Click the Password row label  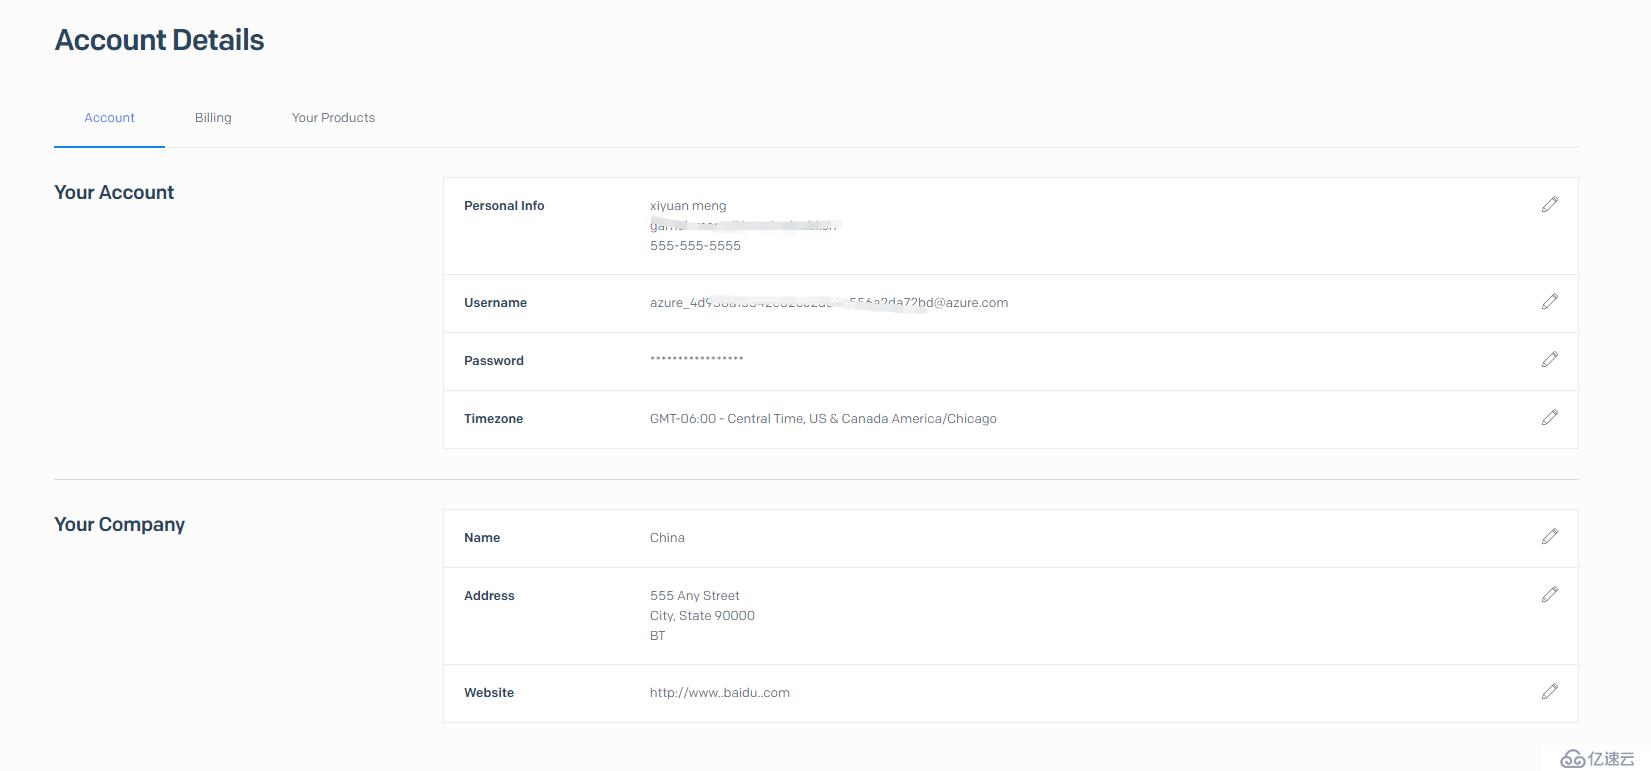(494, 361)
